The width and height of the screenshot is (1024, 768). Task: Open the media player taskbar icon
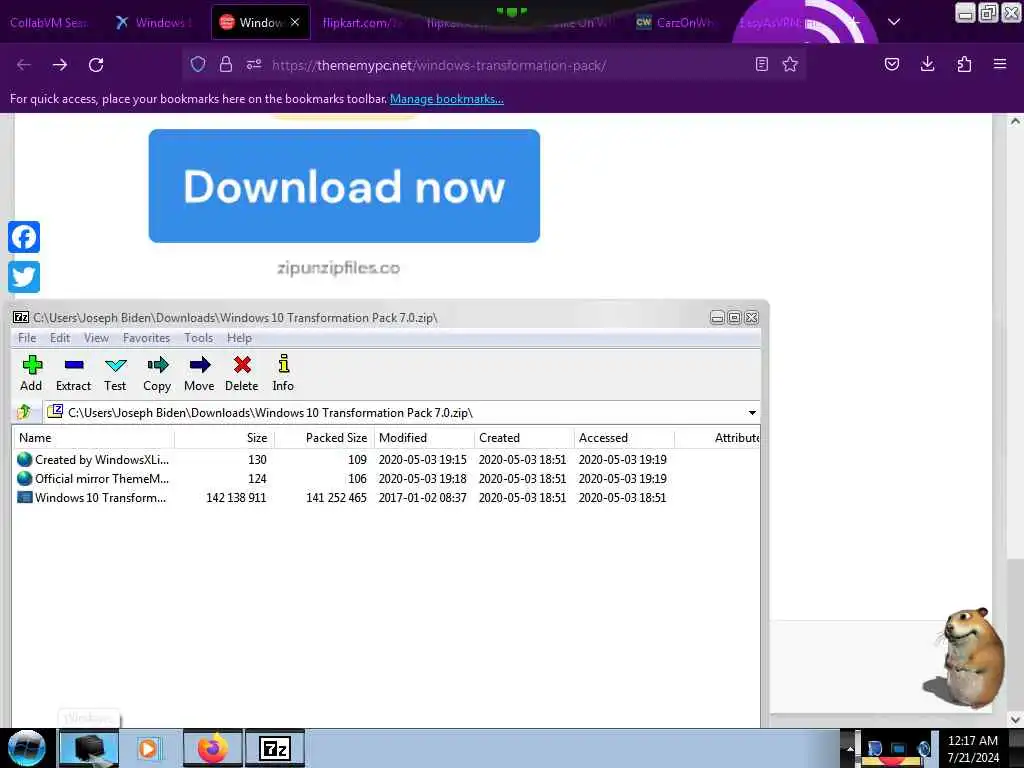(x=149, y=748)
